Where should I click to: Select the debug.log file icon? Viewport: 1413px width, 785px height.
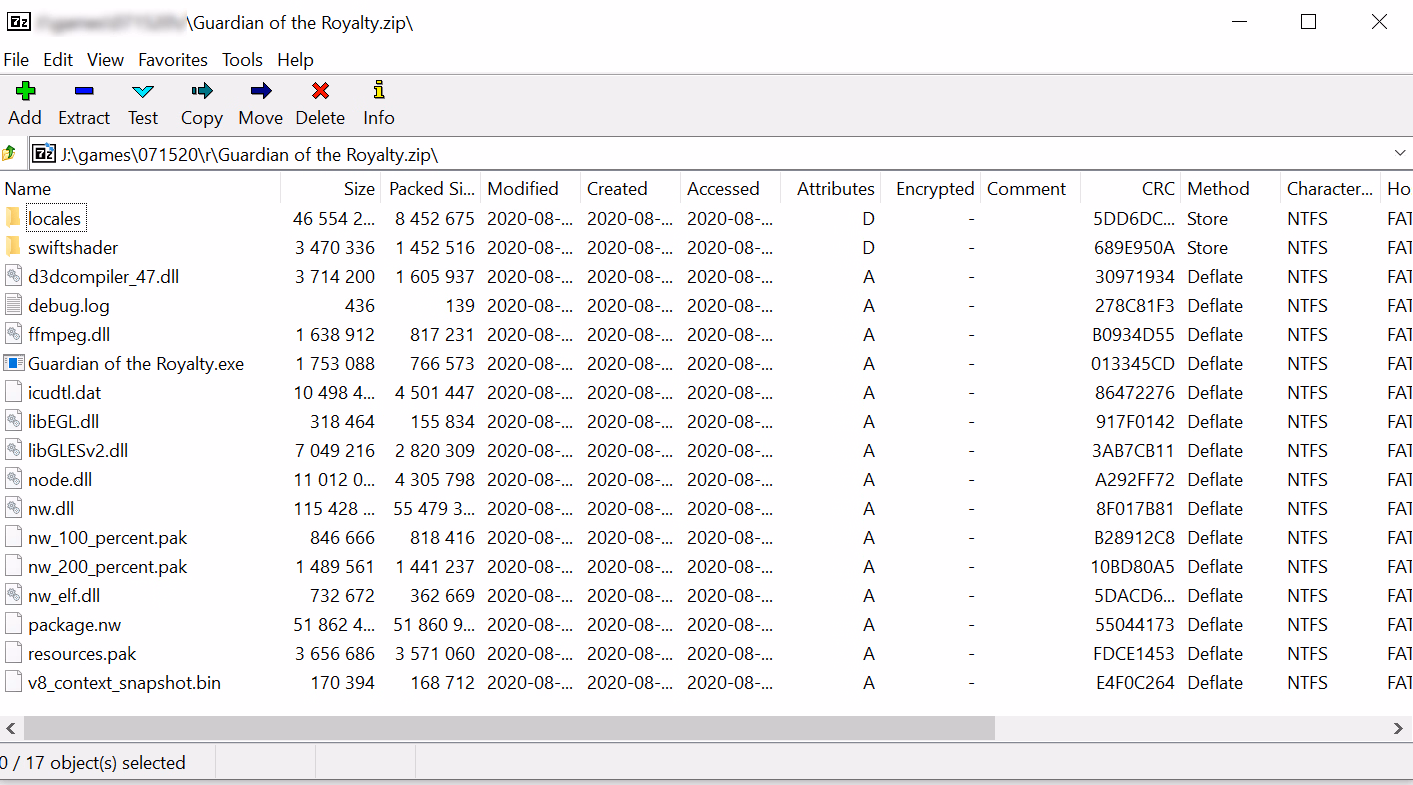[x=13, y=305]
